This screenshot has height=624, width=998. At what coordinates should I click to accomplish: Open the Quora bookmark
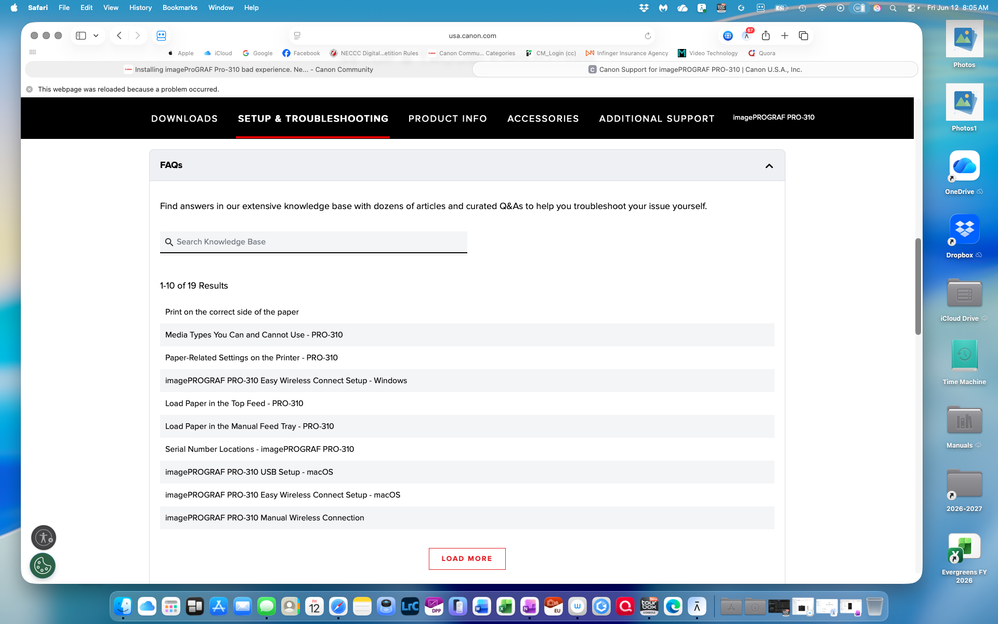click(762, 53)
